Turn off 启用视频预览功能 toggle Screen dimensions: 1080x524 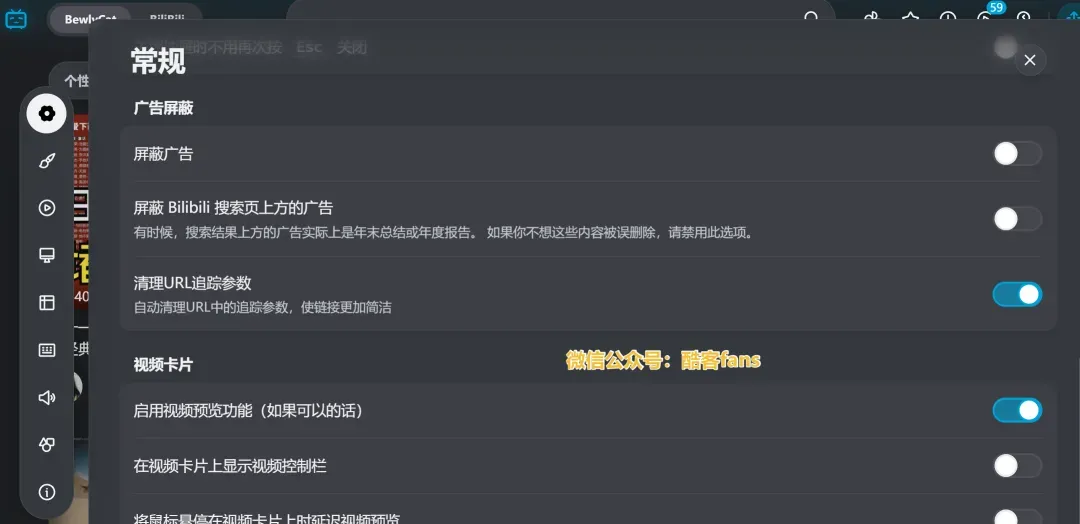pyautogui.click(x=1017, y=410)
